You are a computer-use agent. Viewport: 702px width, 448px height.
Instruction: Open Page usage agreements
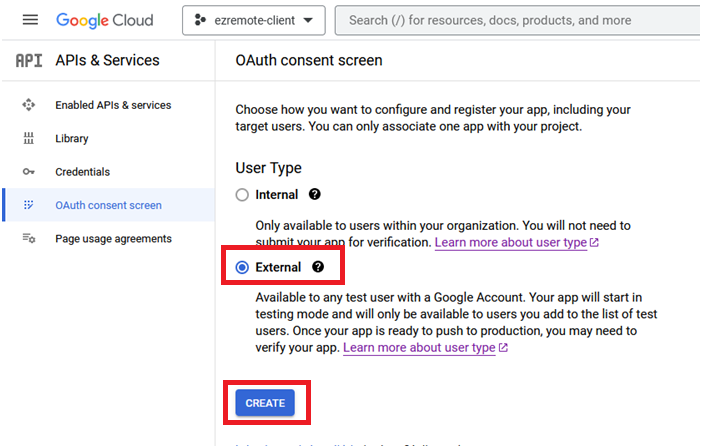pyautogui.click(x=113, y=239)
